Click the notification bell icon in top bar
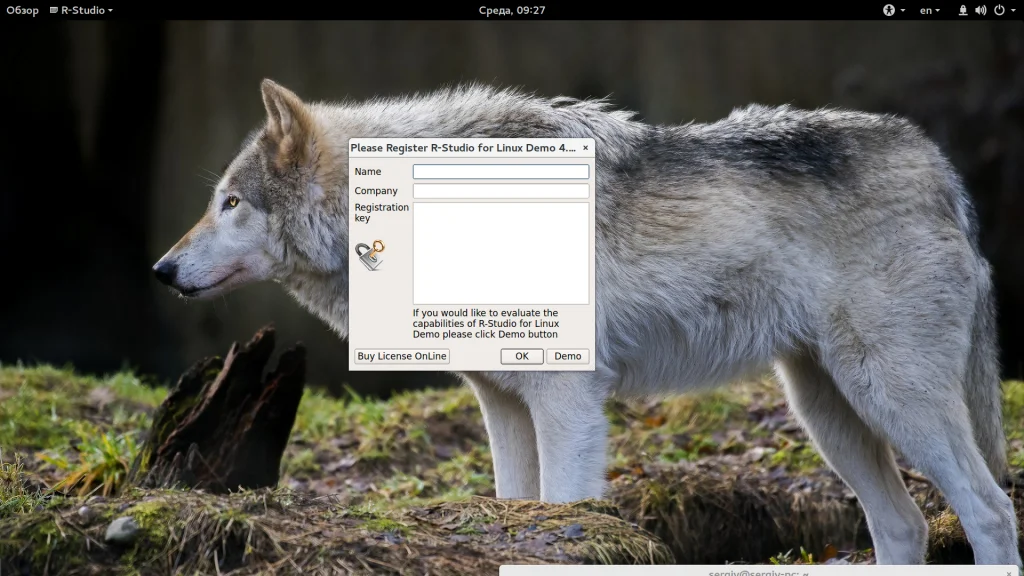This screenshot has width=1024, height=576. pyautogui.click(x=963, y=10)
